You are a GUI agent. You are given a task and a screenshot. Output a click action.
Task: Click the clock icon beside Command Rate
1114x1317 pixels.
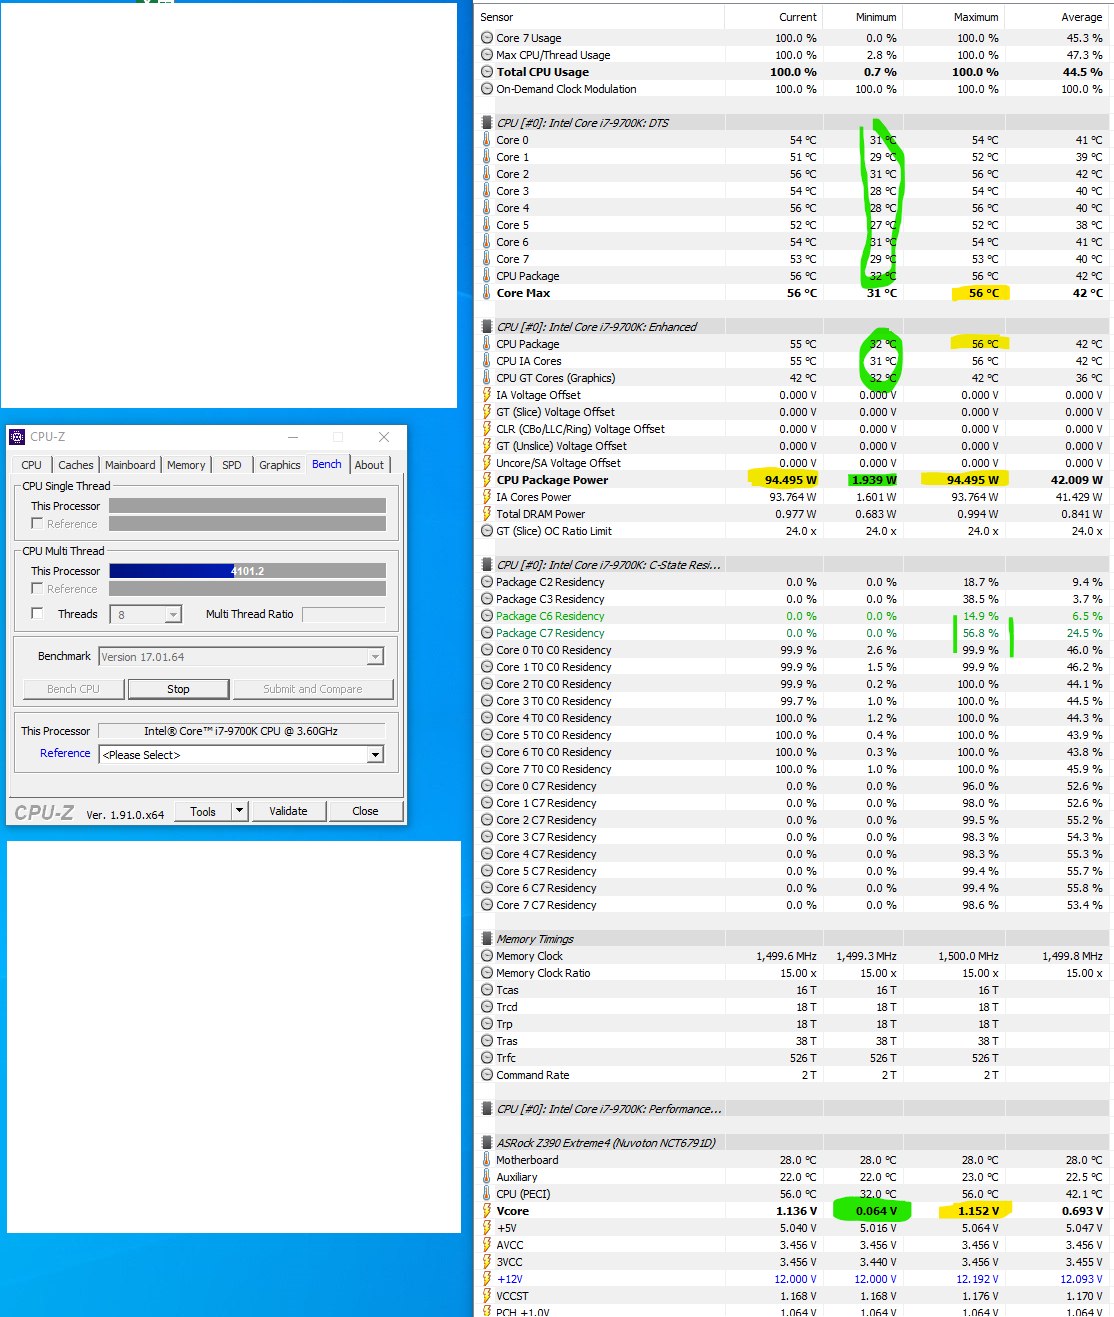pyautogui.click(x=487, y=1075)
